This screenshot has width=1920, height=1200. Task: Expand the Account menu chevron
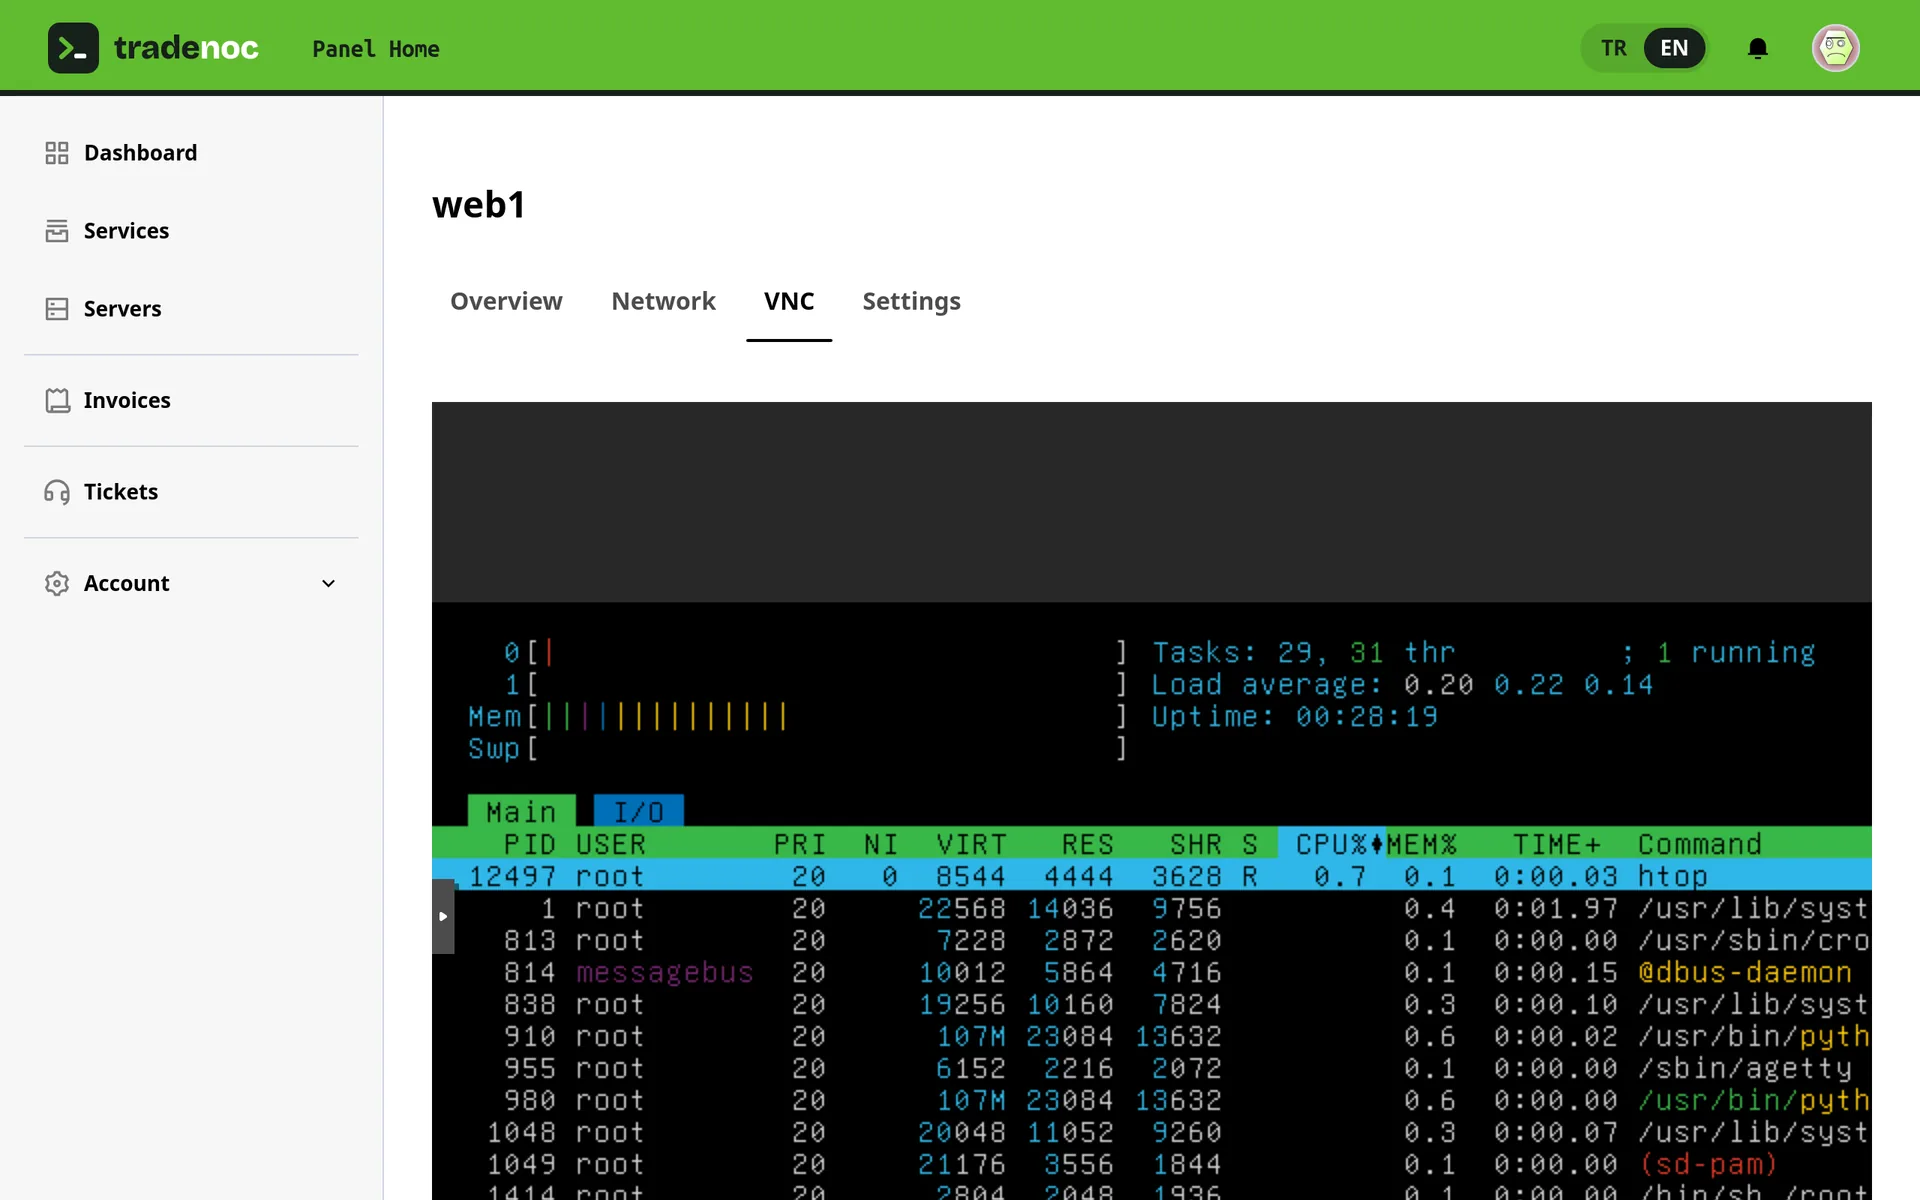328,583
